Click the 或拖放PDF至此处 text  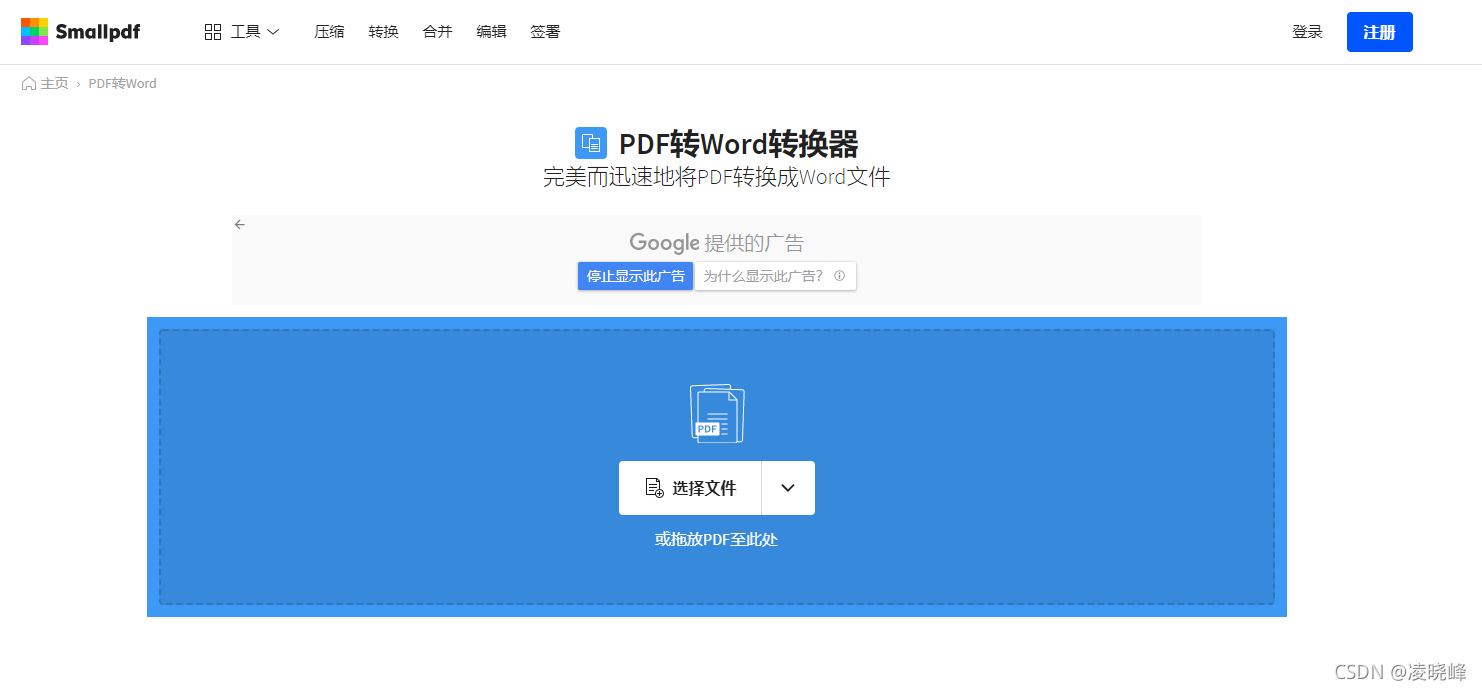pyautogui.click(x=716, y=540)
